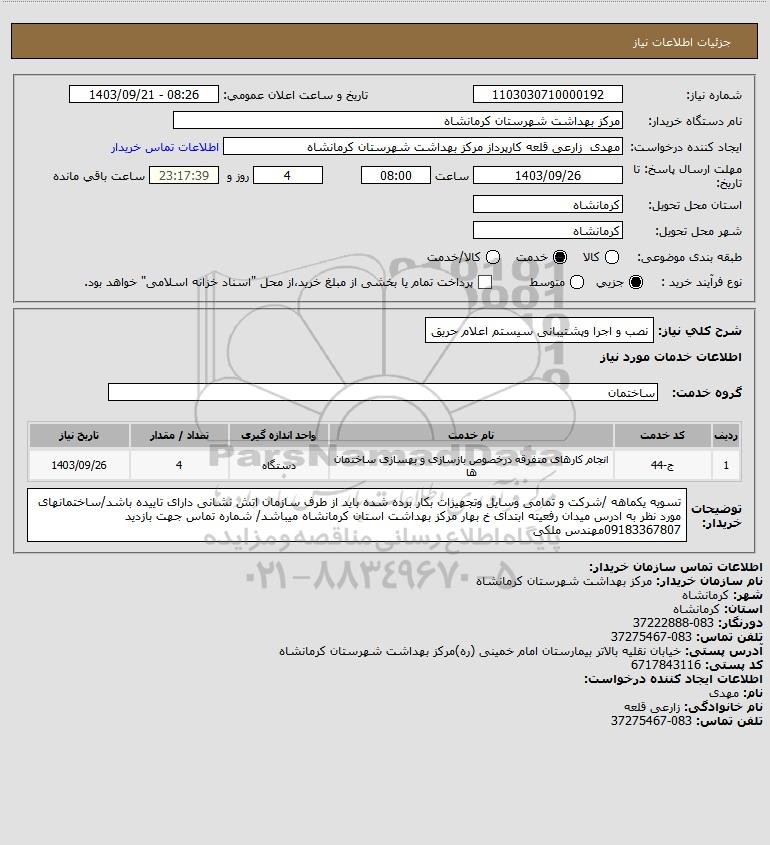Select the کالا radio button
This screenshot has width=770, height=845.
612,258
